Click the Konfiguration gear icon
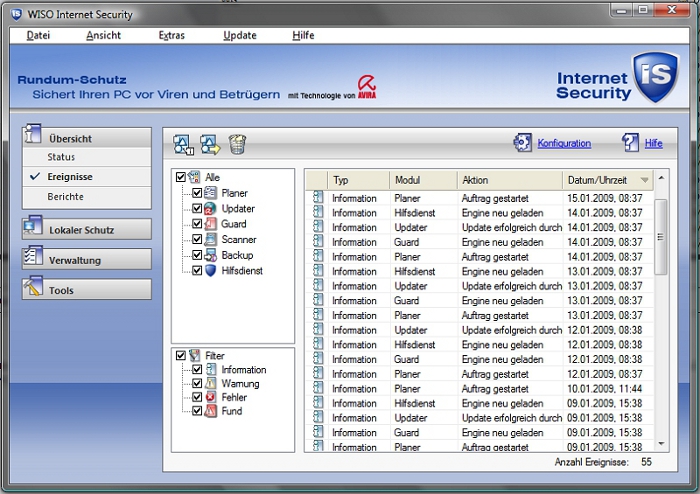The width and height of the screenshot is (700, 494). coord(524,143)
